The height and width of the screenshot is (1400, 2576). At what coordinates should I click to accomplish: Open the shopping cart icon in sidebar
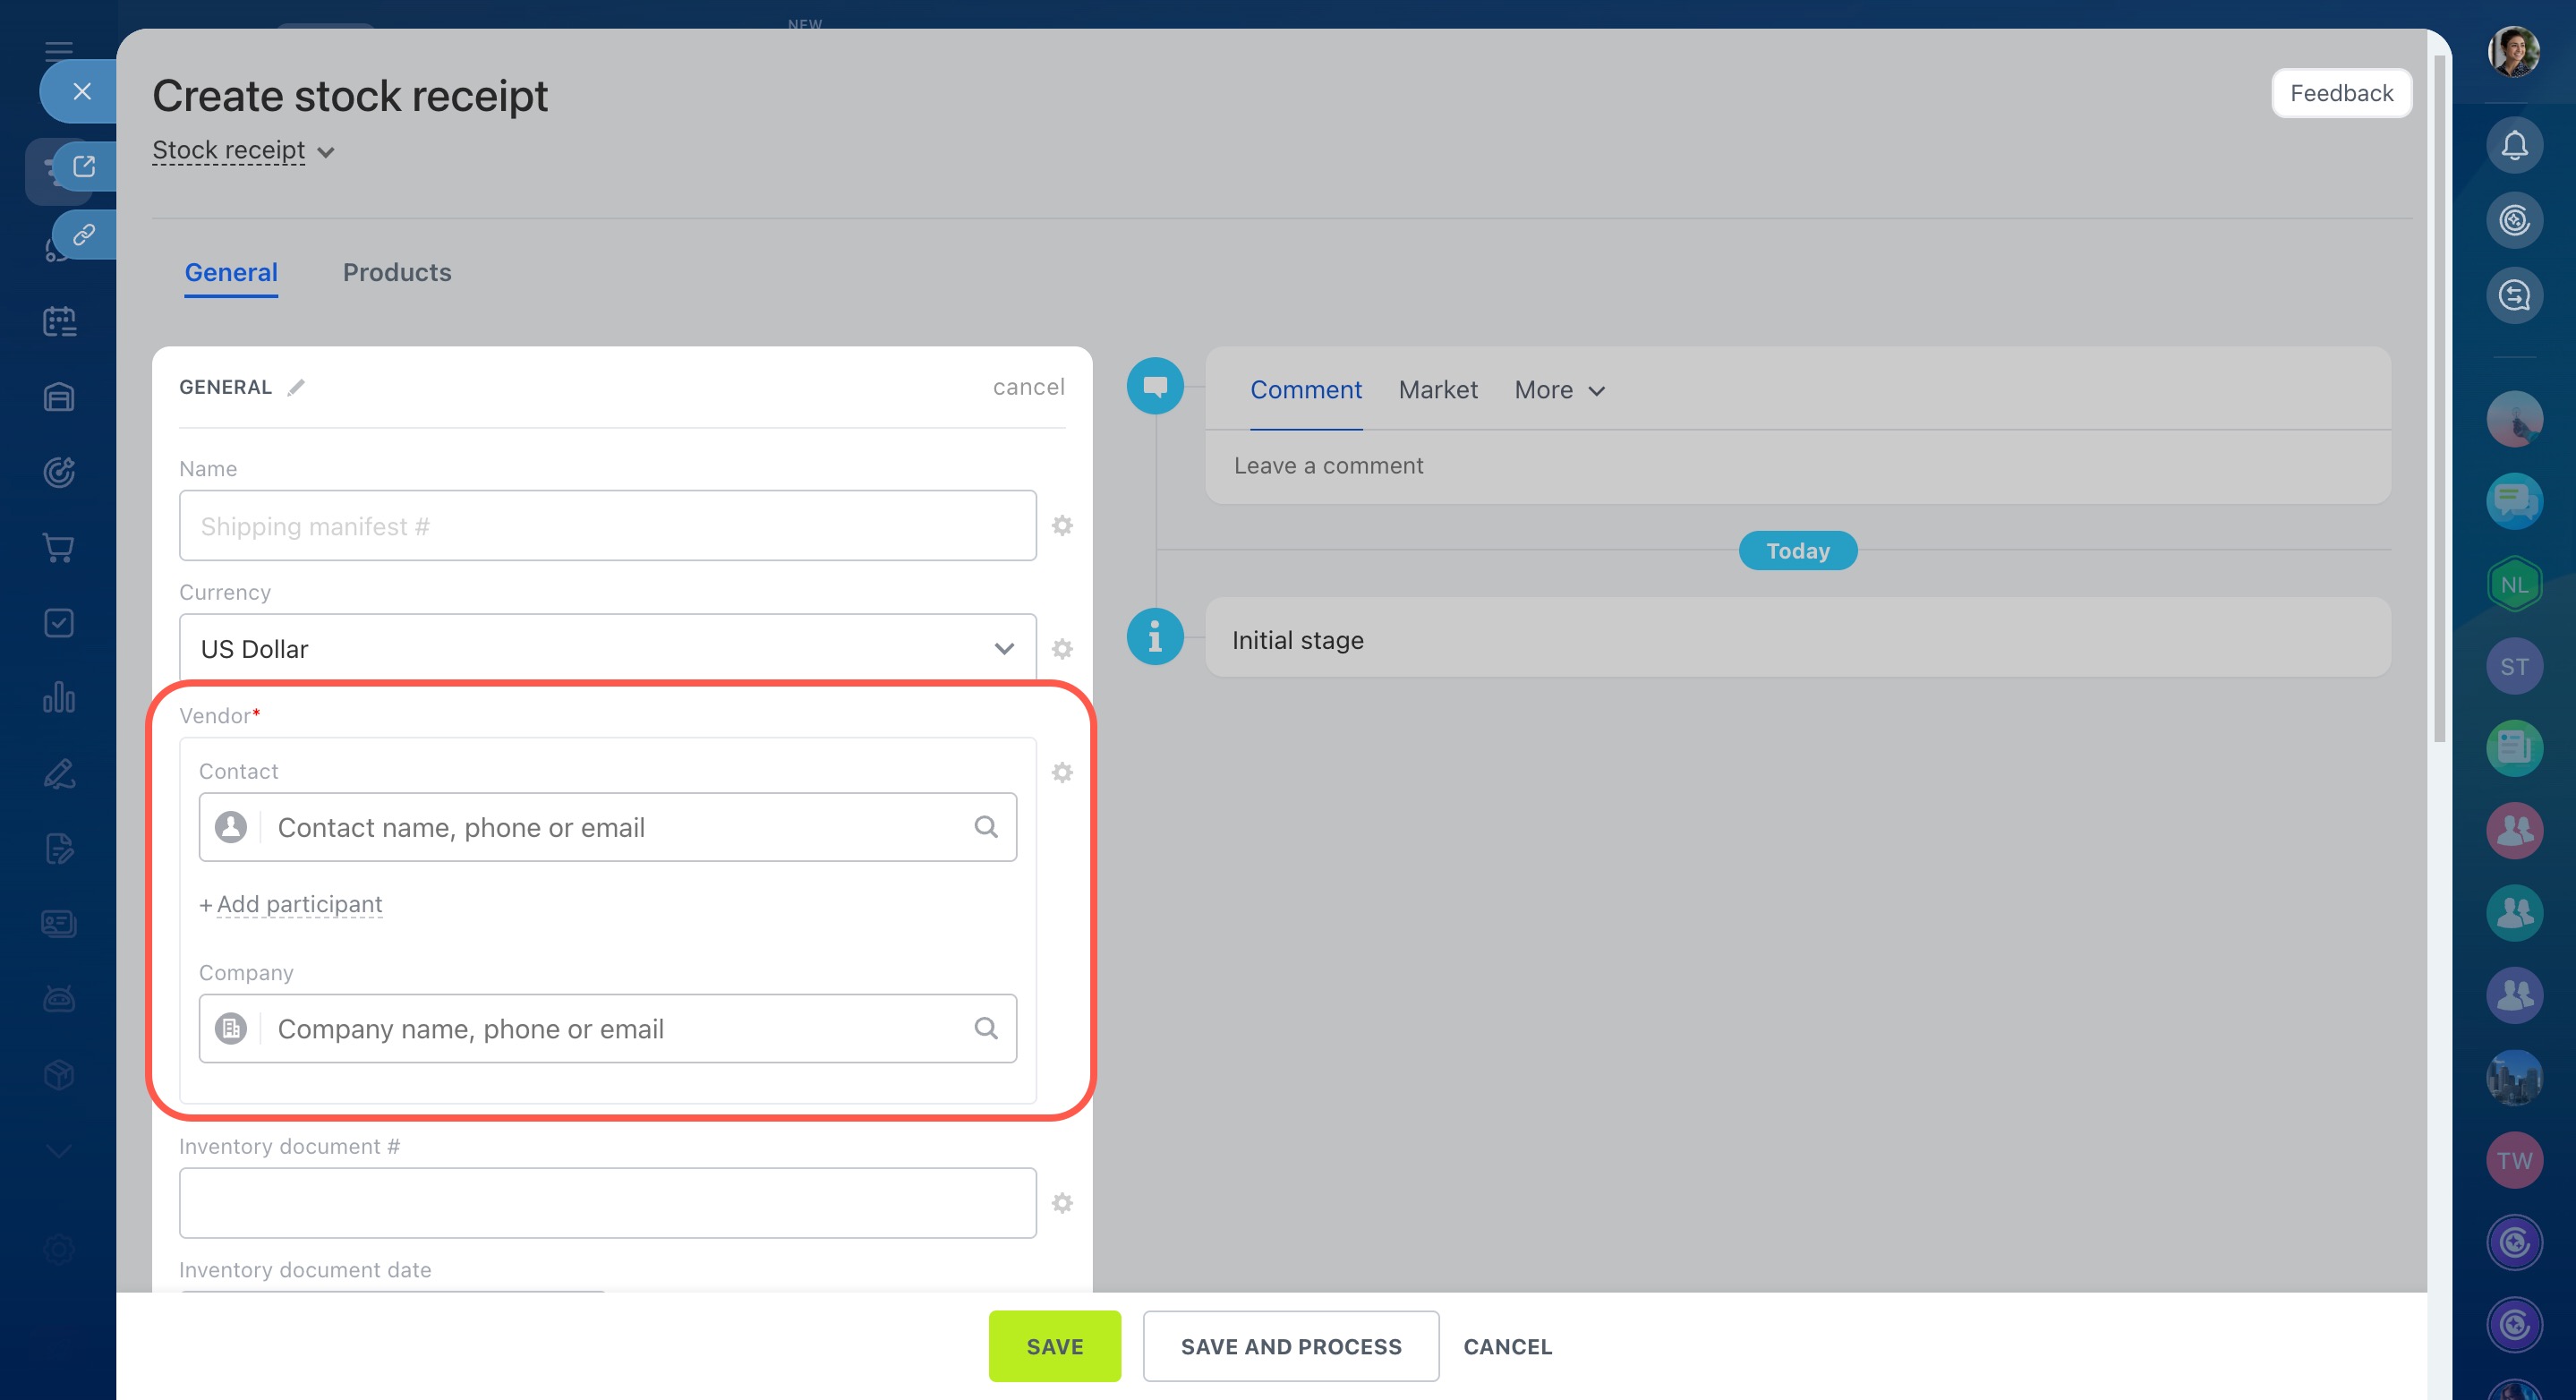tap(59, 547)
